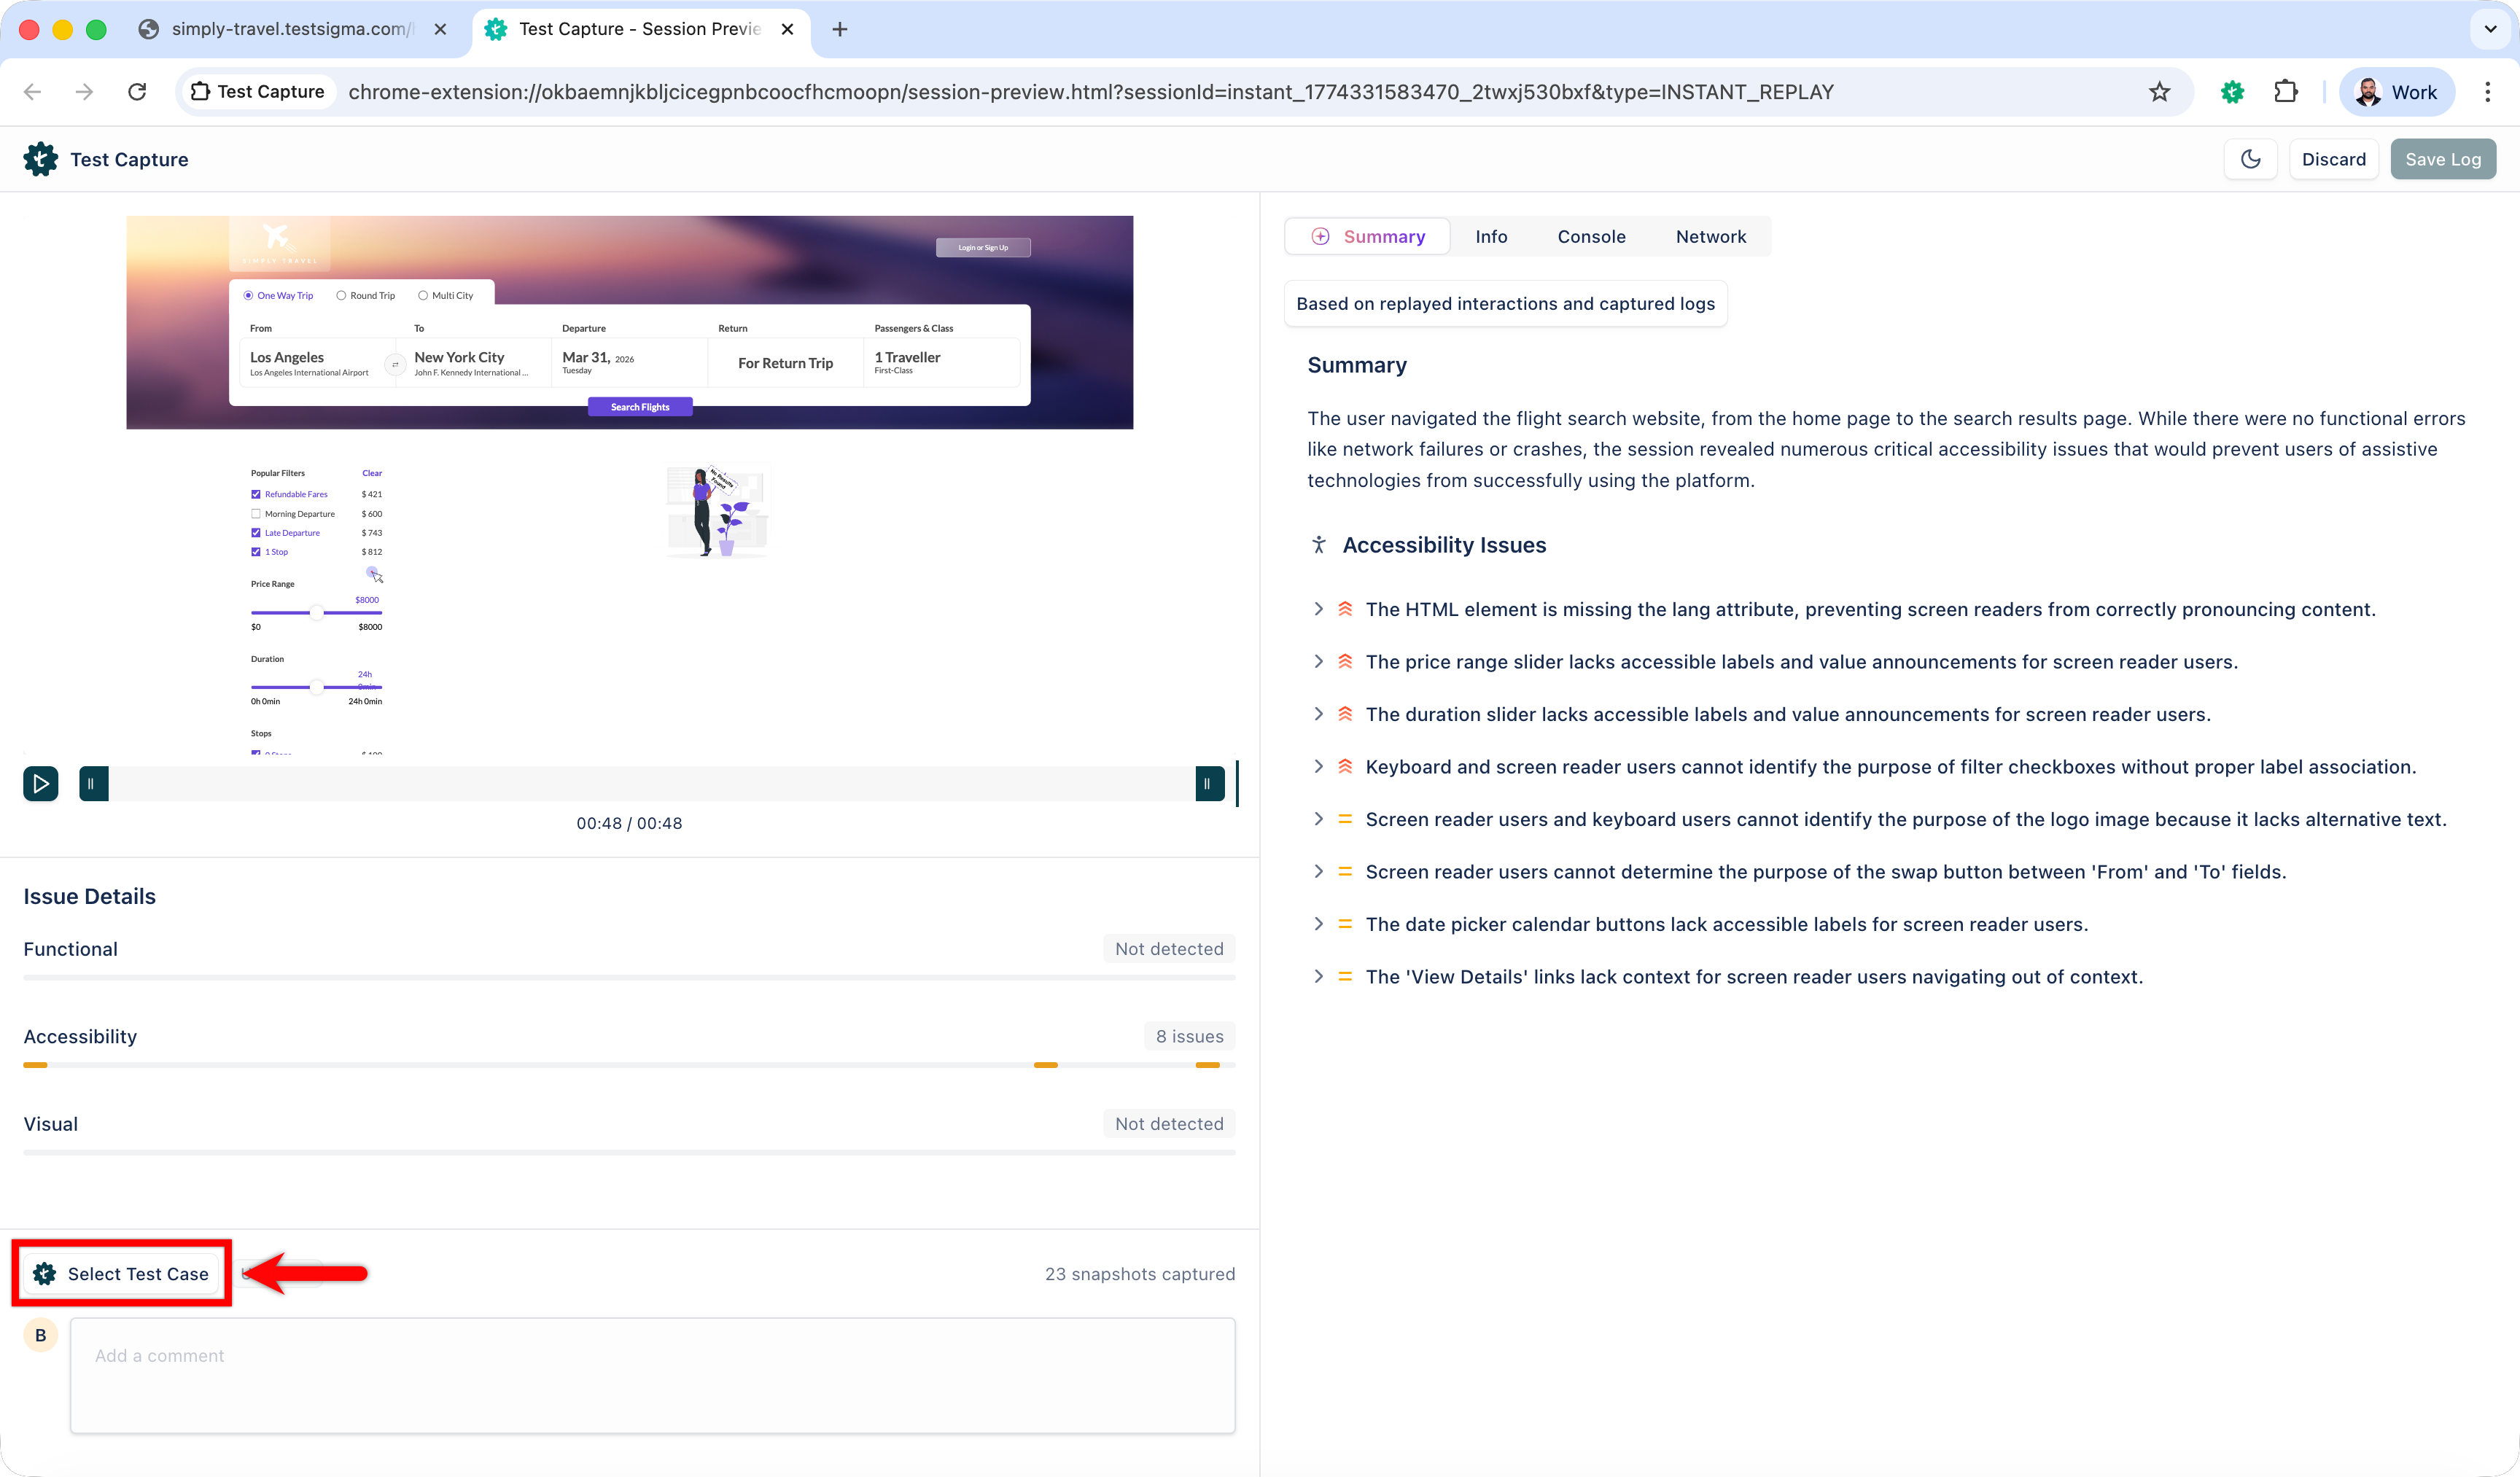
Task: Open the Testsigma extension icon in browser toolbar
Action: pyautogui.click(x=2232, y=91)
